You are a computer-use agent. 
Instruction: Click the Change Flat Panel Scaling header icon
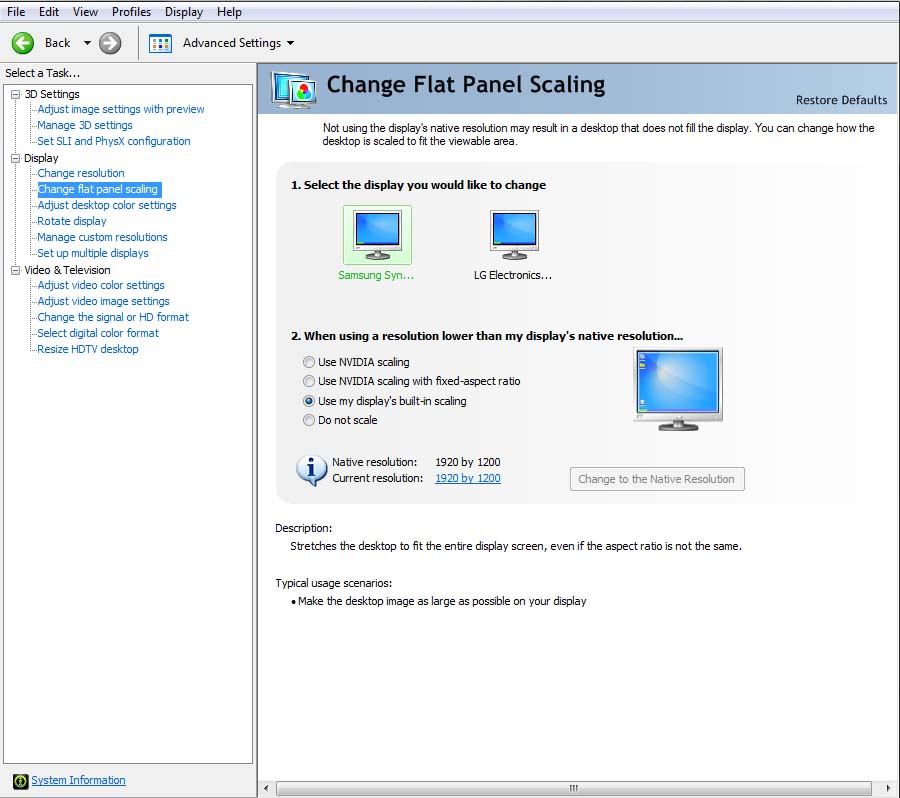coord(294,90)
